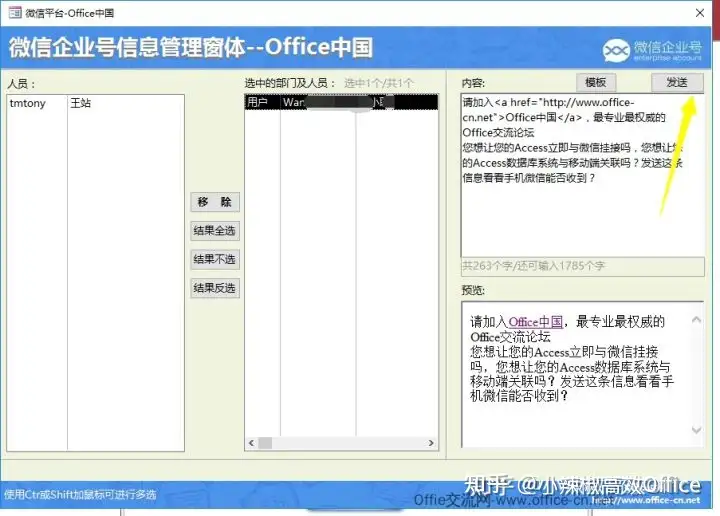The height and width of the screenshot is (516, 720).
Task: Click the preview pane scroll down arrow
Action: click(x=696, y=430)
